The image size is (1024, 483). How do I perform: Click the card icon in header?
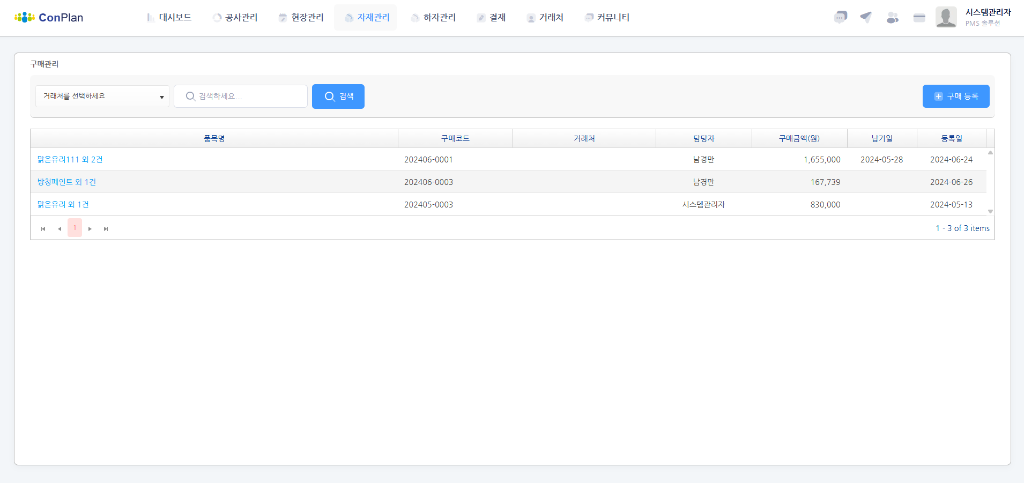pos(919,18)
